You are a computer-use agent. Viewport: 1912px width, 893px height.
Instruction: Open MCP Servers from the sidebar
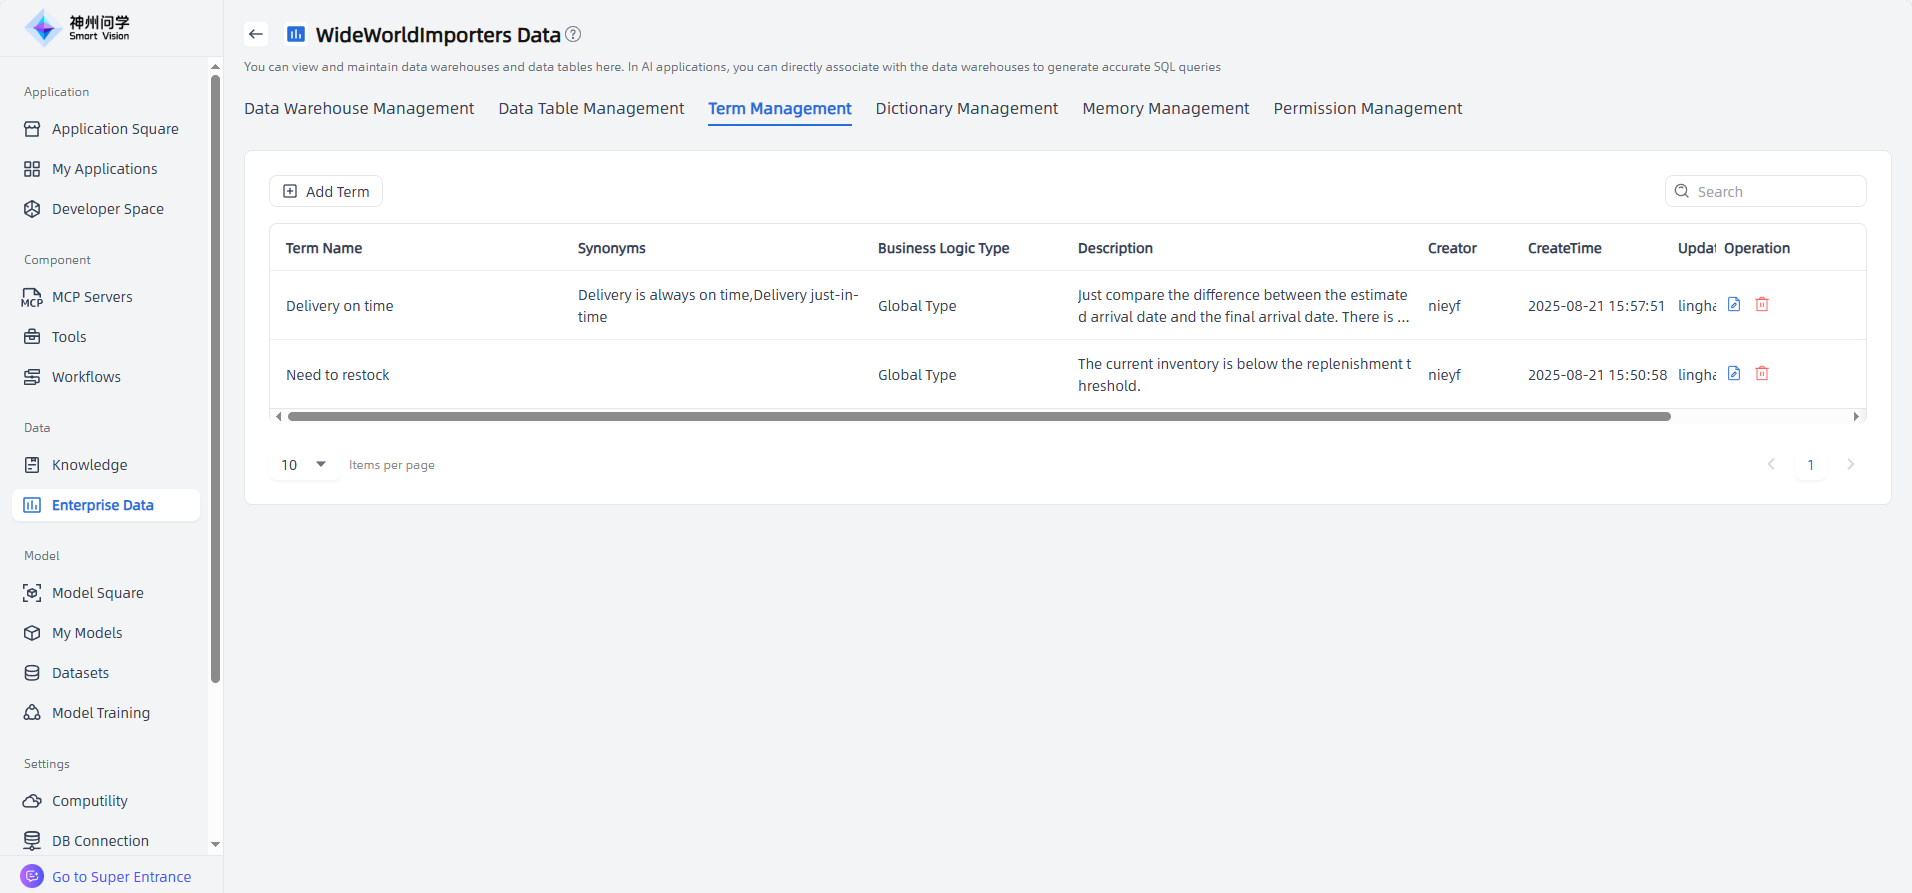click(x=92, y=297)
